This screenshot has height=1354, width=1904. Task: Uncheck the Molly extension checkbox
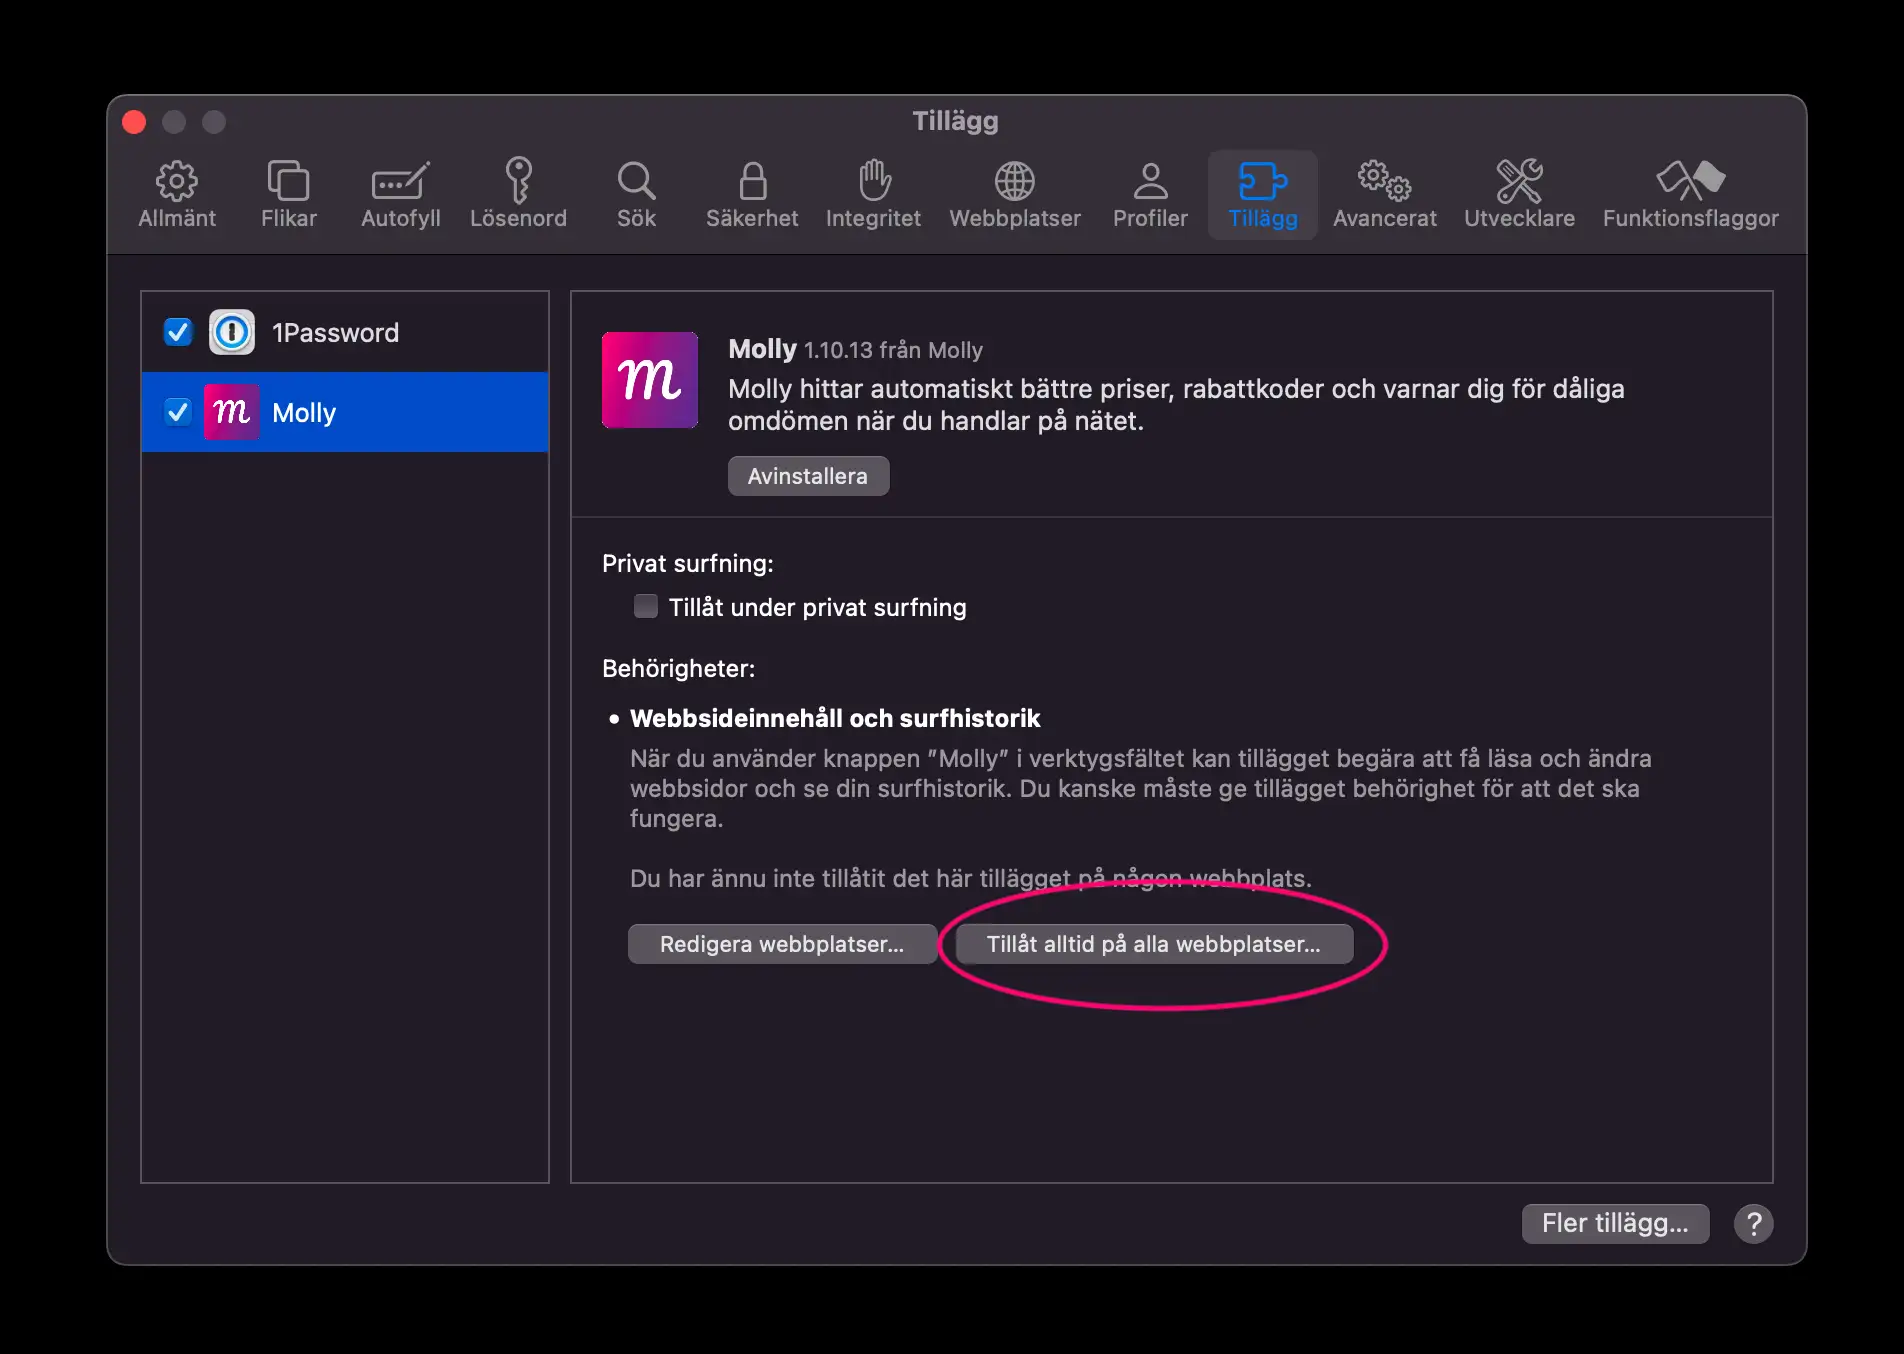tap(178, 412)
